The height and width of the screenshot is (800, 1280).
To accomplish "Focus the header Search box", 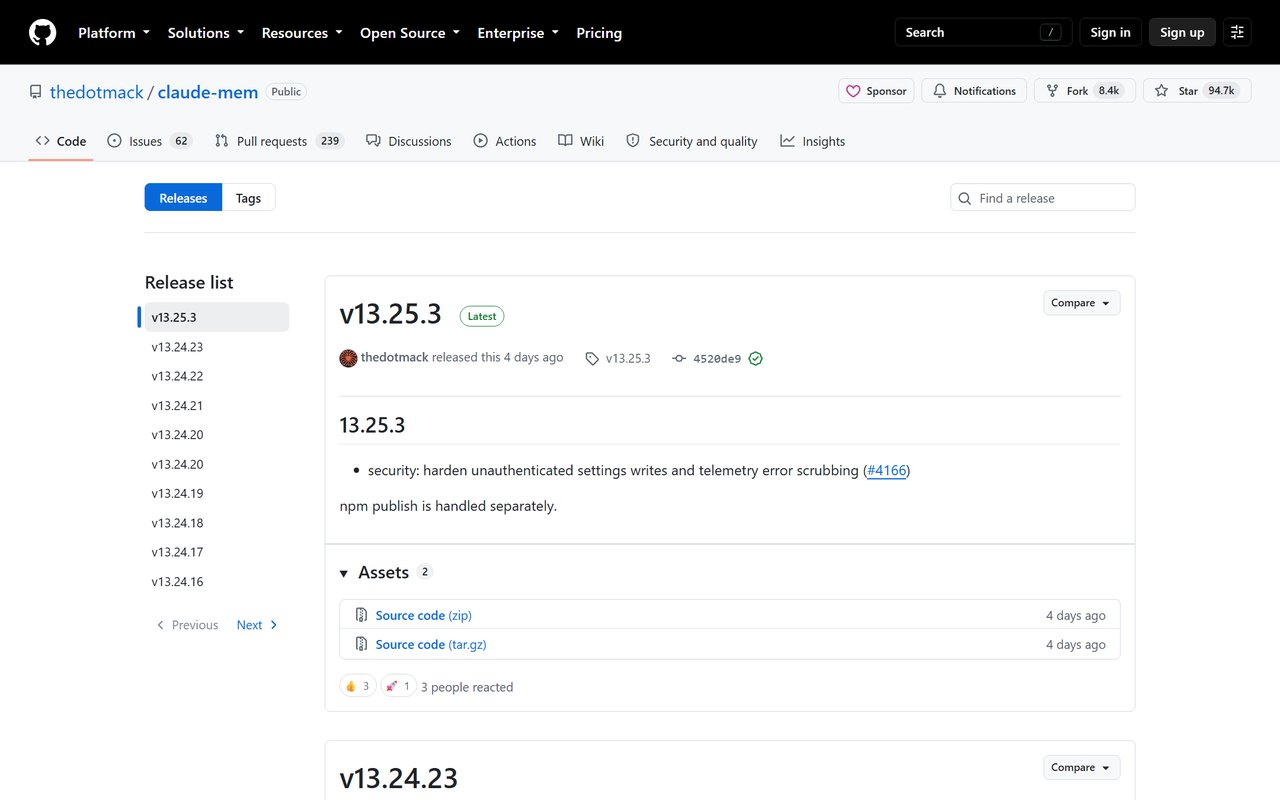I will point(983,32).
